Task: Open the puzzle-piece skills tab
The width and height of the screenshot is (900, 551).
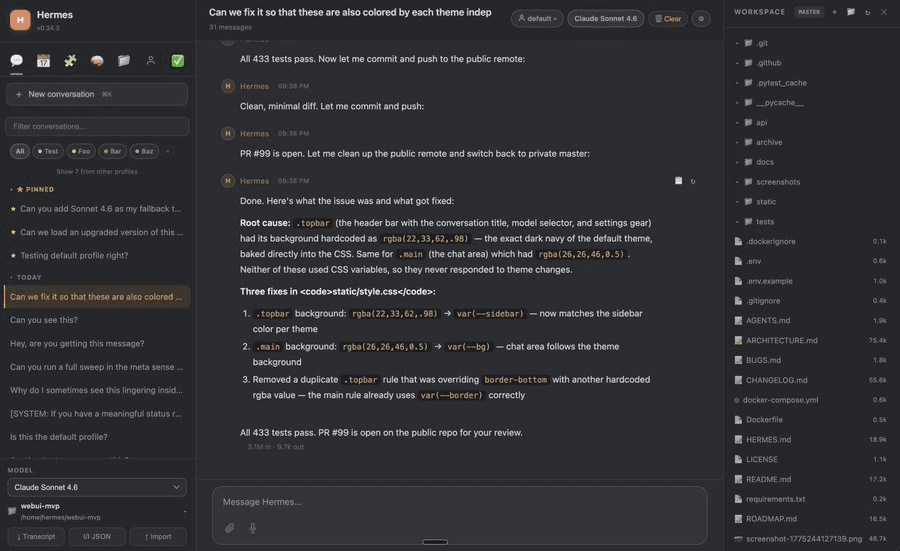Action: pos(70,61)
